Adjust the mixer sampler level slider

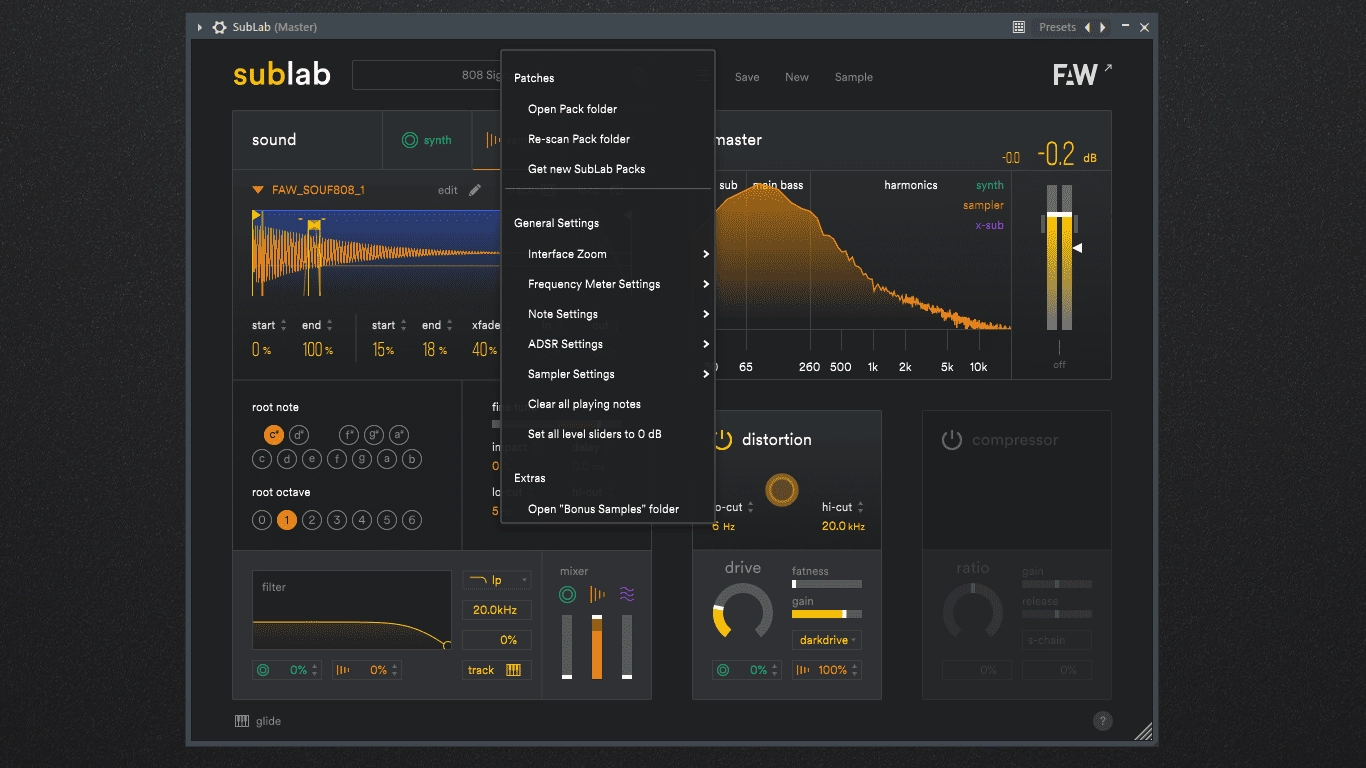pyautogui.click(x=597, y=647)
